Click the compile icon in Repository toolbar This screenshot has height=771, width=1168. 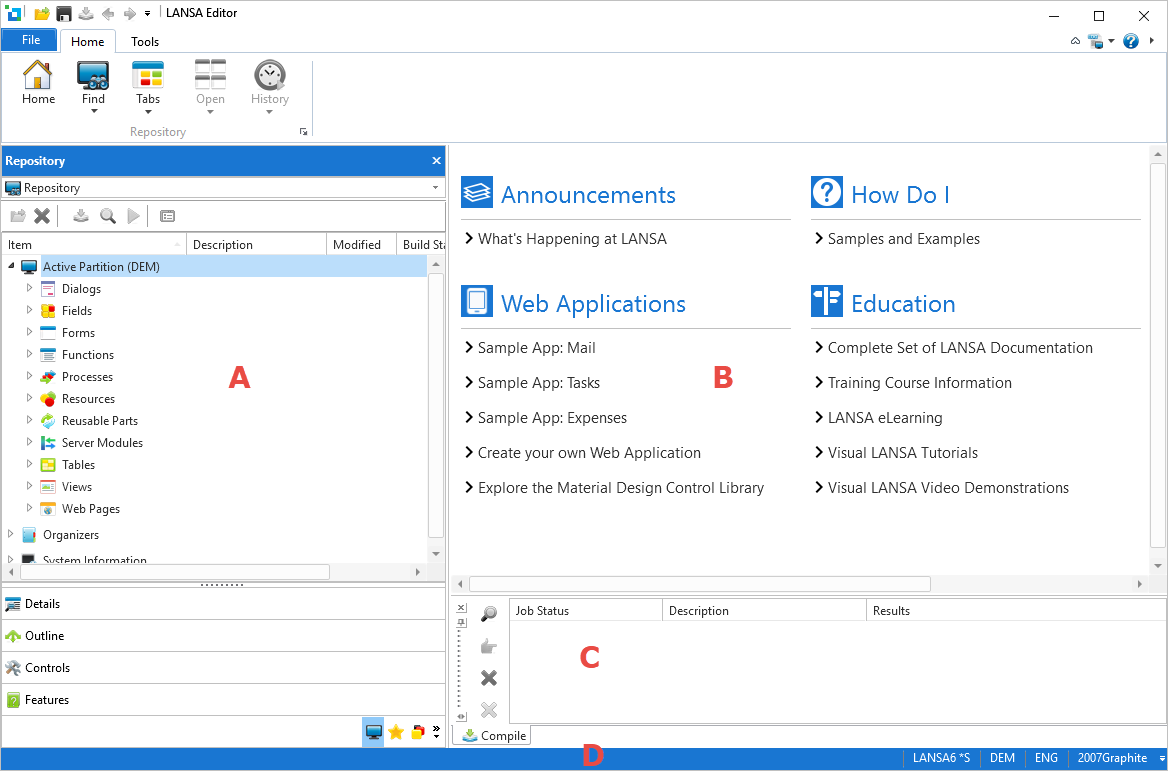(81, 216)
